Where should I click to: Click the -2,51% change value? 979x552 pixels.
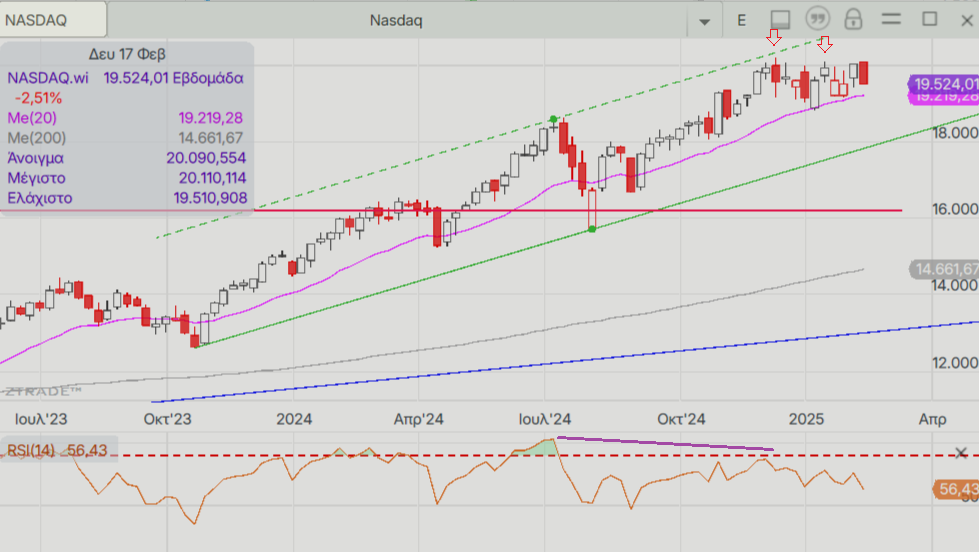point(39,98)
